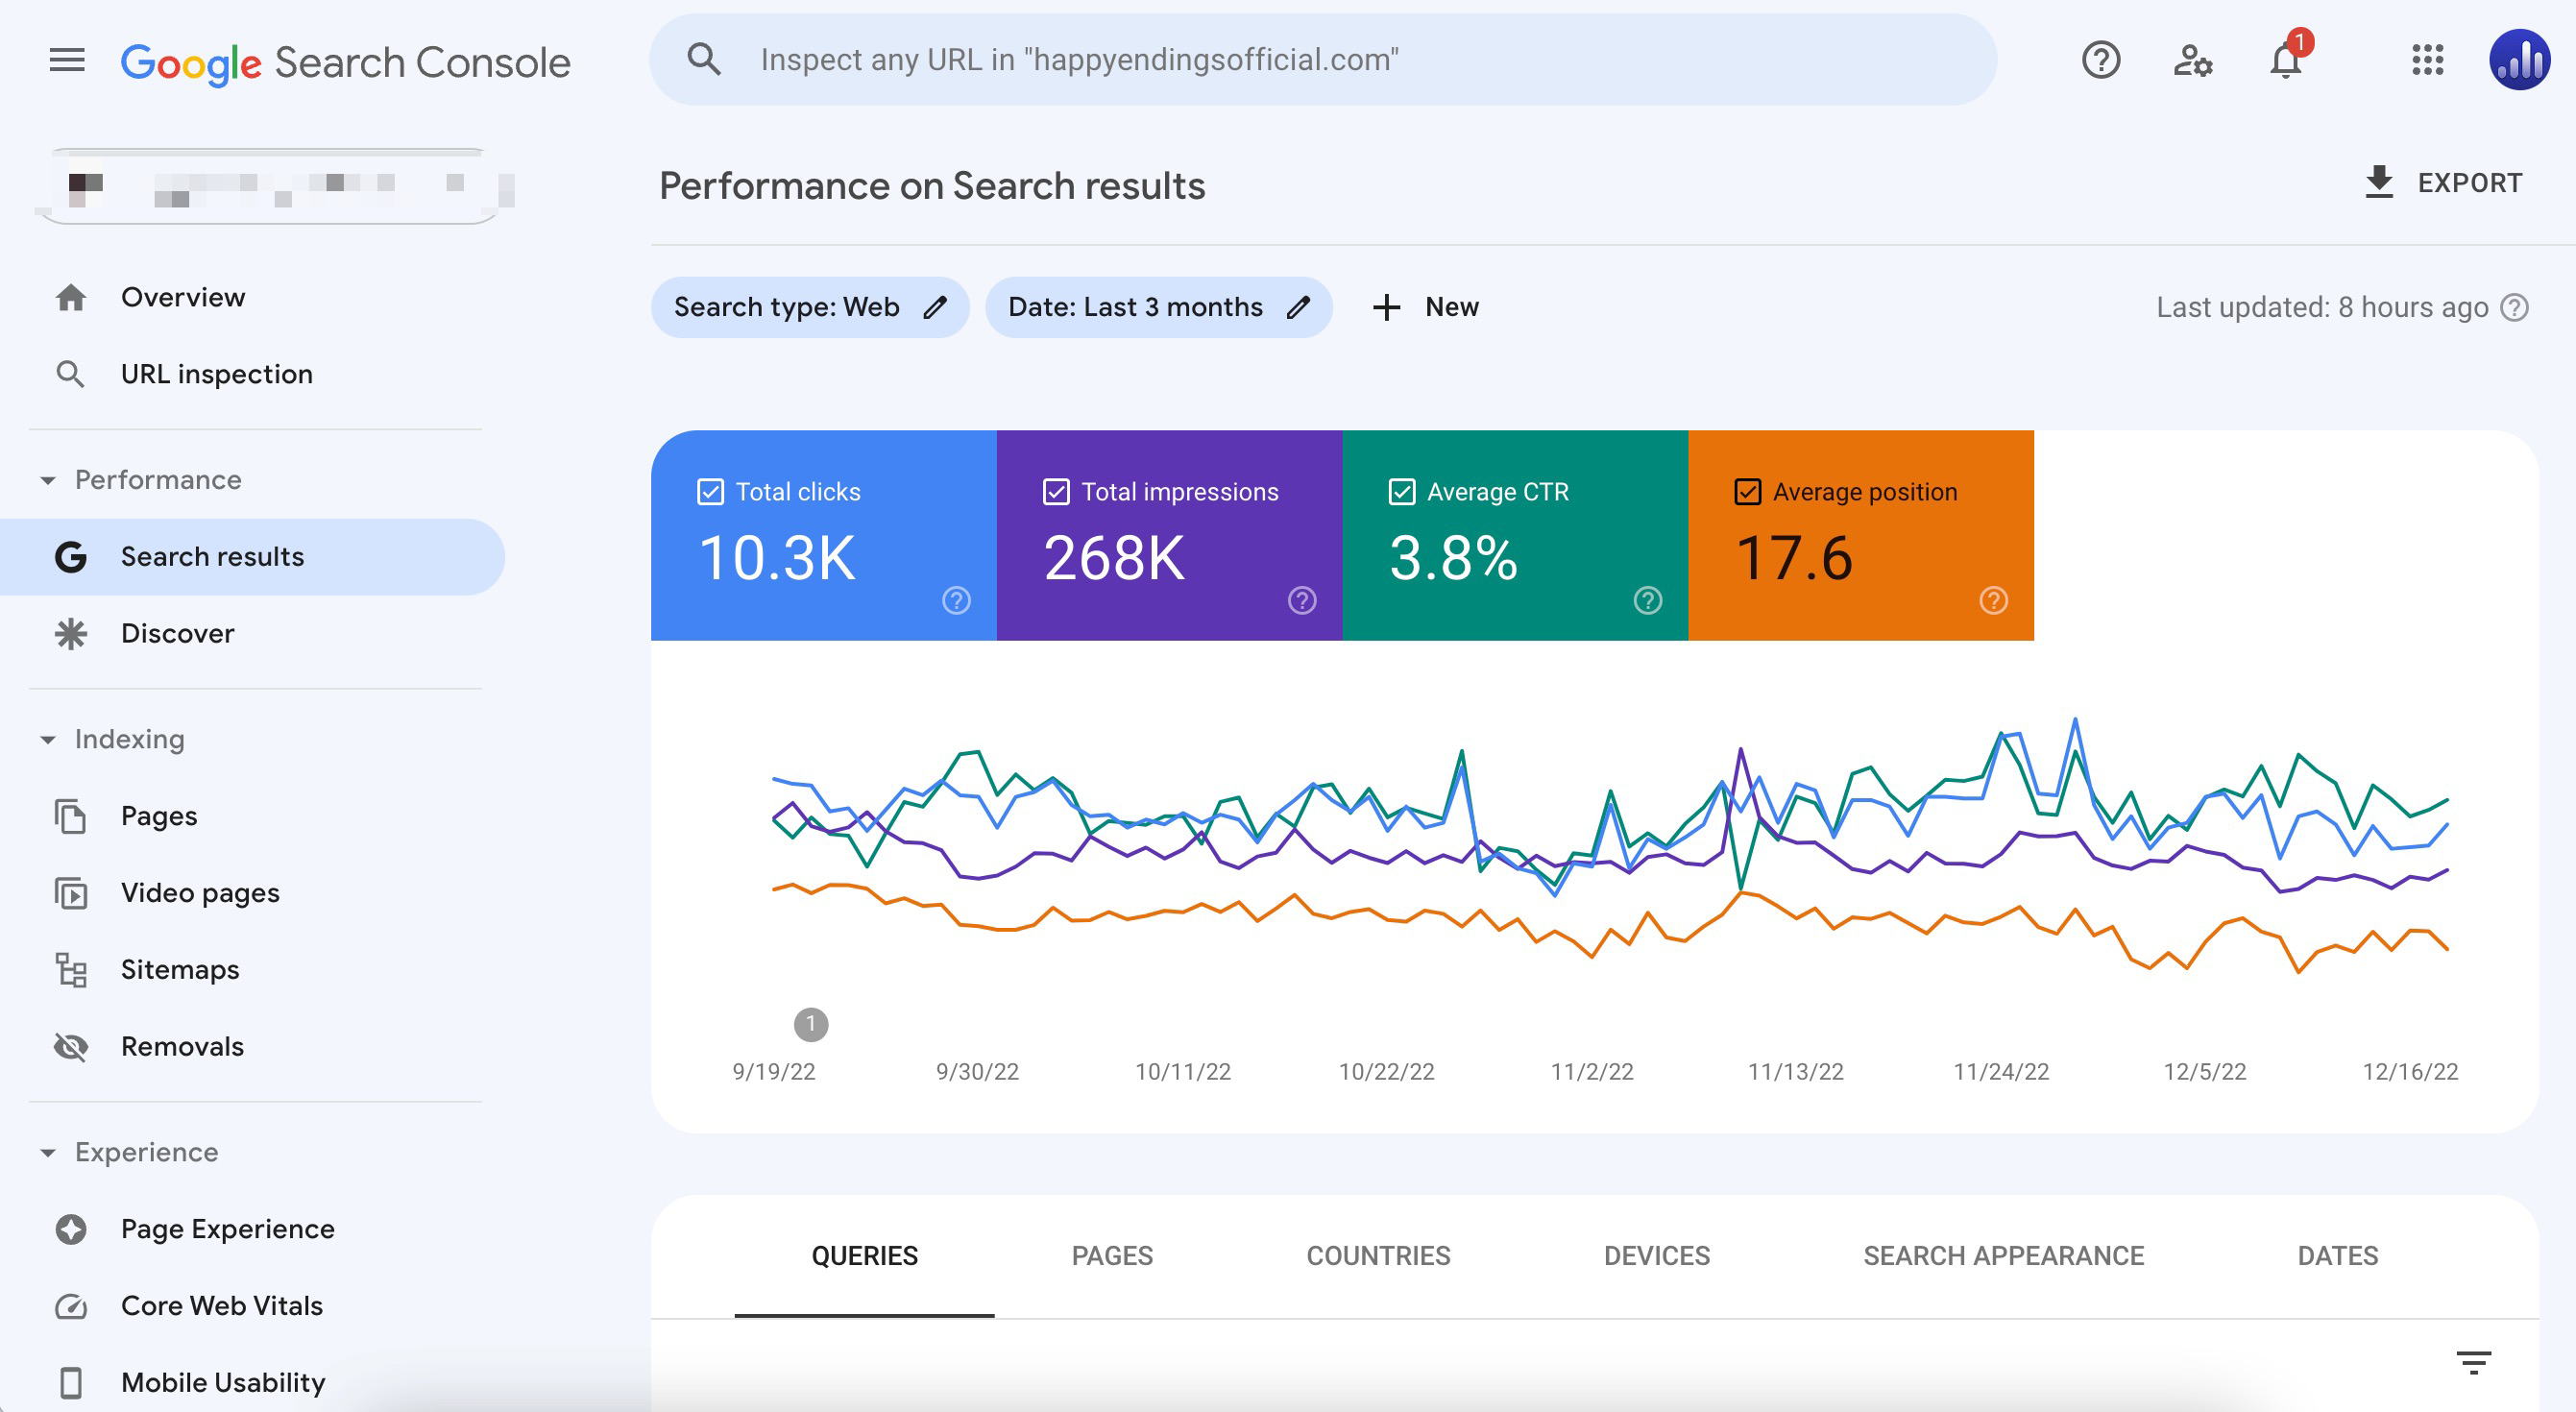This screenshot has width=2576, height=1412.
Task: Click the Export download icon
Action: (2379, 182)
